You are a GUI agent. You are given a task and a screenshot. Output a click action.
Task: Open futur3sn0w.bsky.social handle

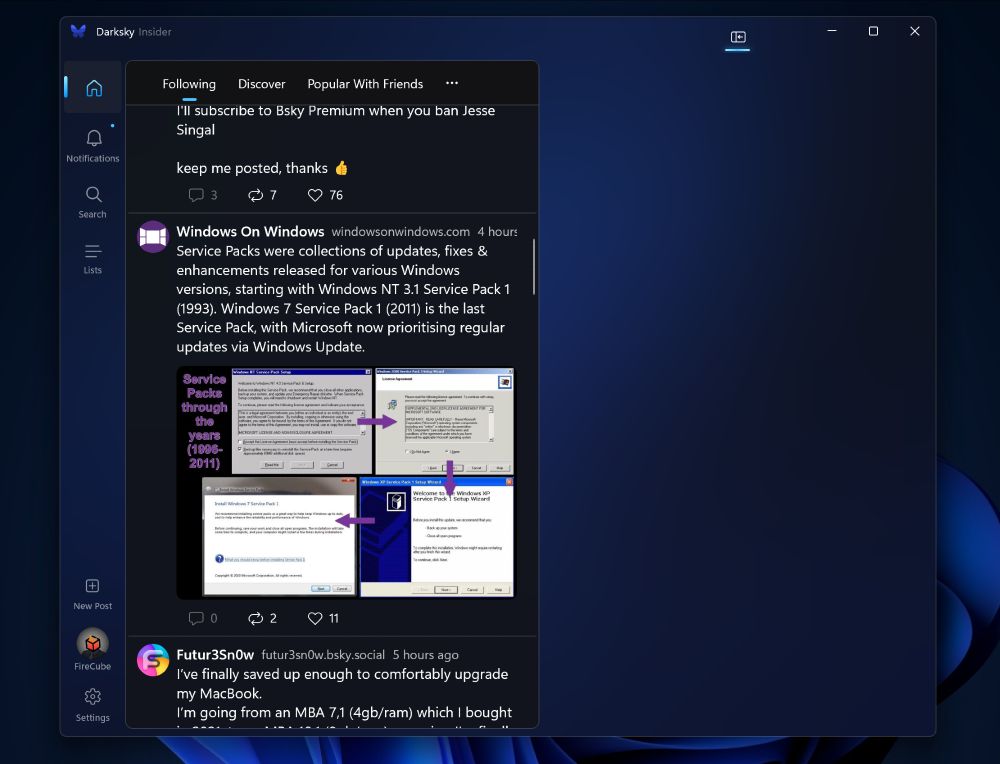323,655
